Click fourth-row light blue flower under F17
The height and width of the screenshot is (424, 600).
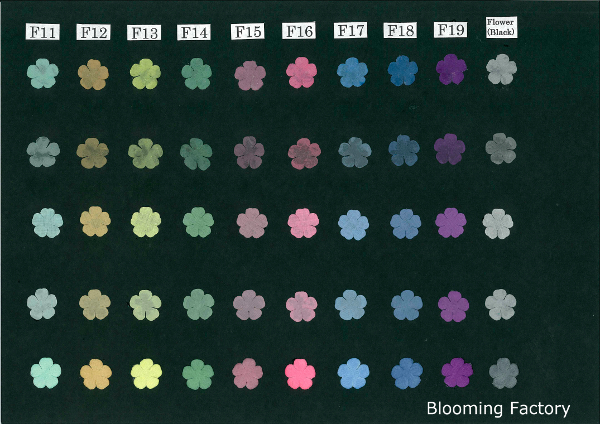[x=351, y=305]
